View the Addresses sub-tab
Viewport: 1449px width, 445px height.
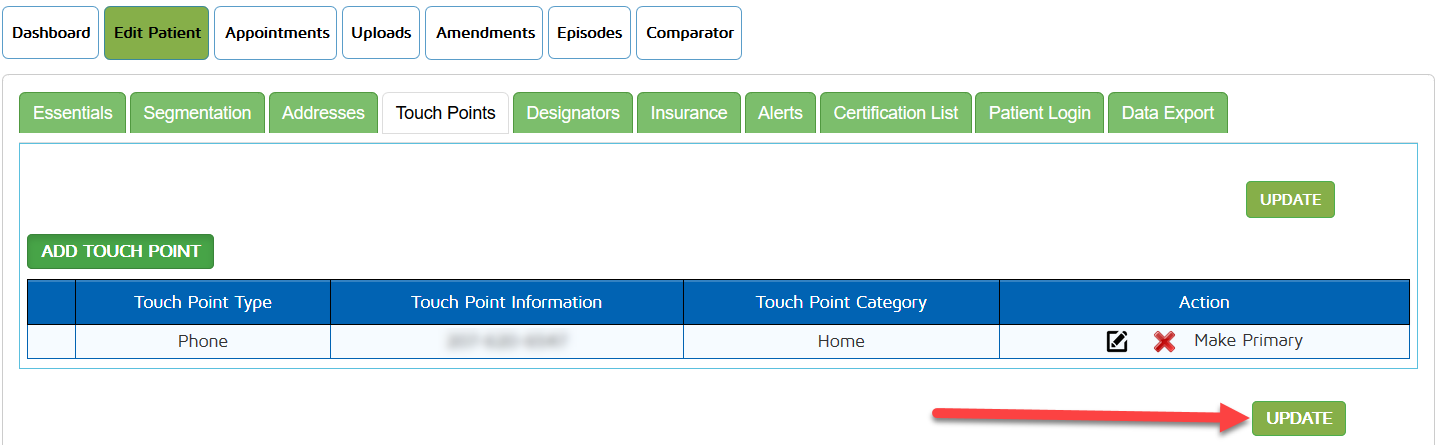click(323, 113)
